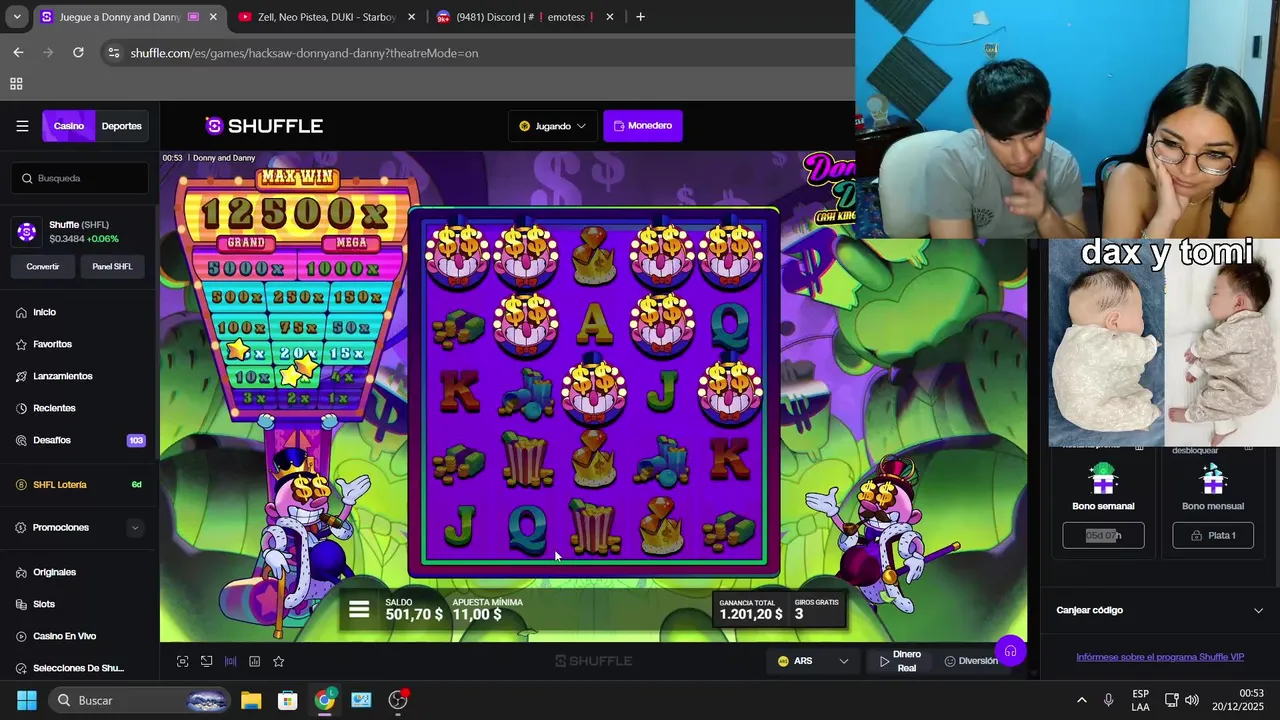Screen dimensions: 1280x720
Task: Open the live support headset button
Action: 1010,651
